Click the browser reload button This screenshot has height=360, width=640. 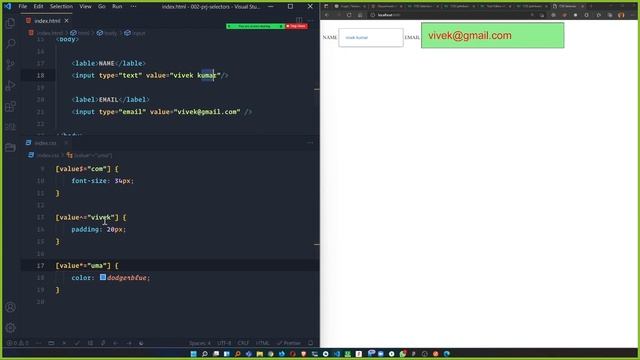(349, 15)
